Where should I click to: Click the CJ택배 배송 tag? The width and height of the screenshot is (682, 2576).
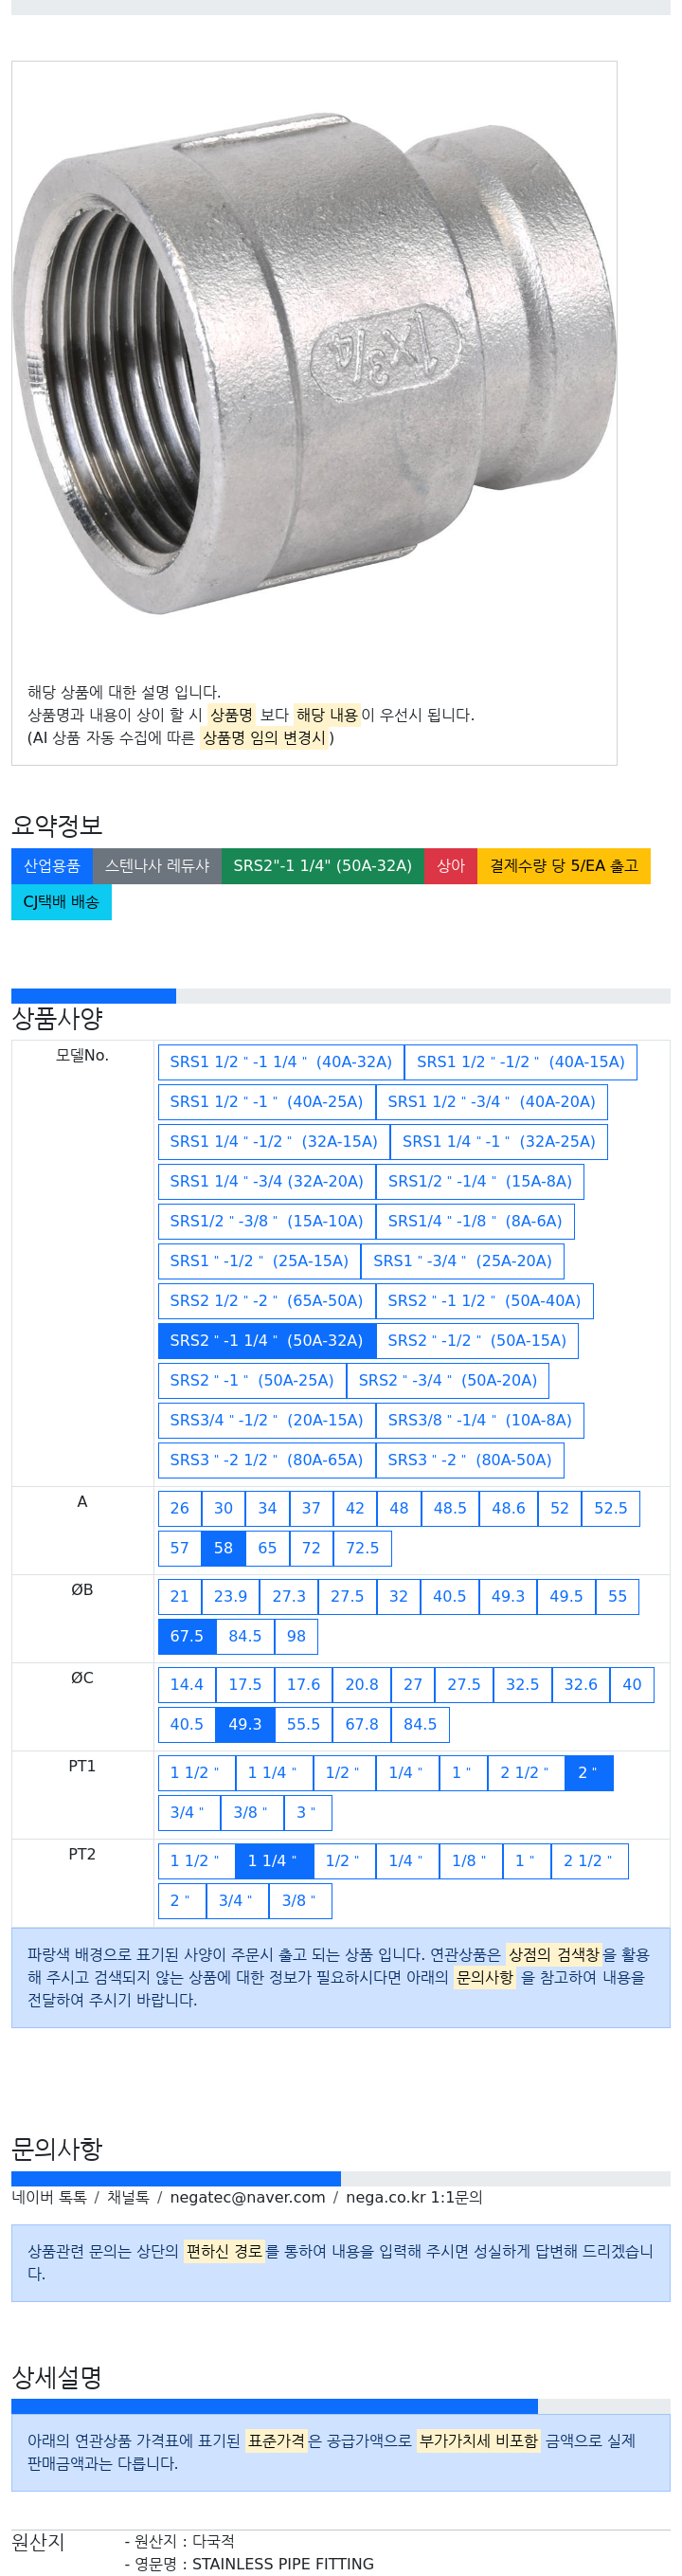61,901
